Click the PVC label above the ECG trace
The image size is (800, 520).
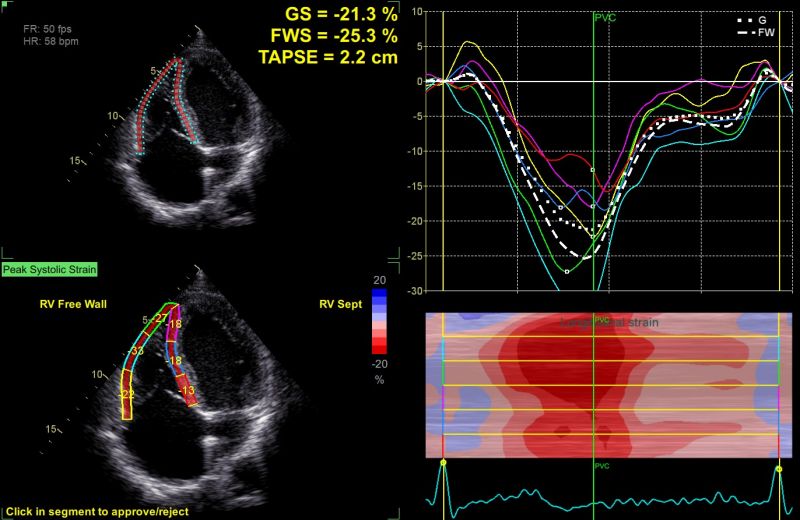[602, 466]
